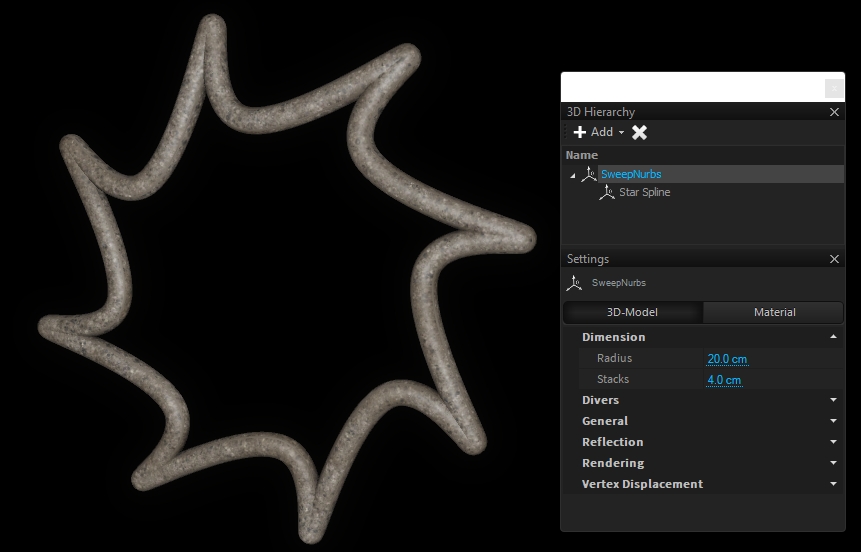Click the Stacks value 4.0 cm
Screen dimensions: 861x552
pyautogui.click(x=724, y=380)
